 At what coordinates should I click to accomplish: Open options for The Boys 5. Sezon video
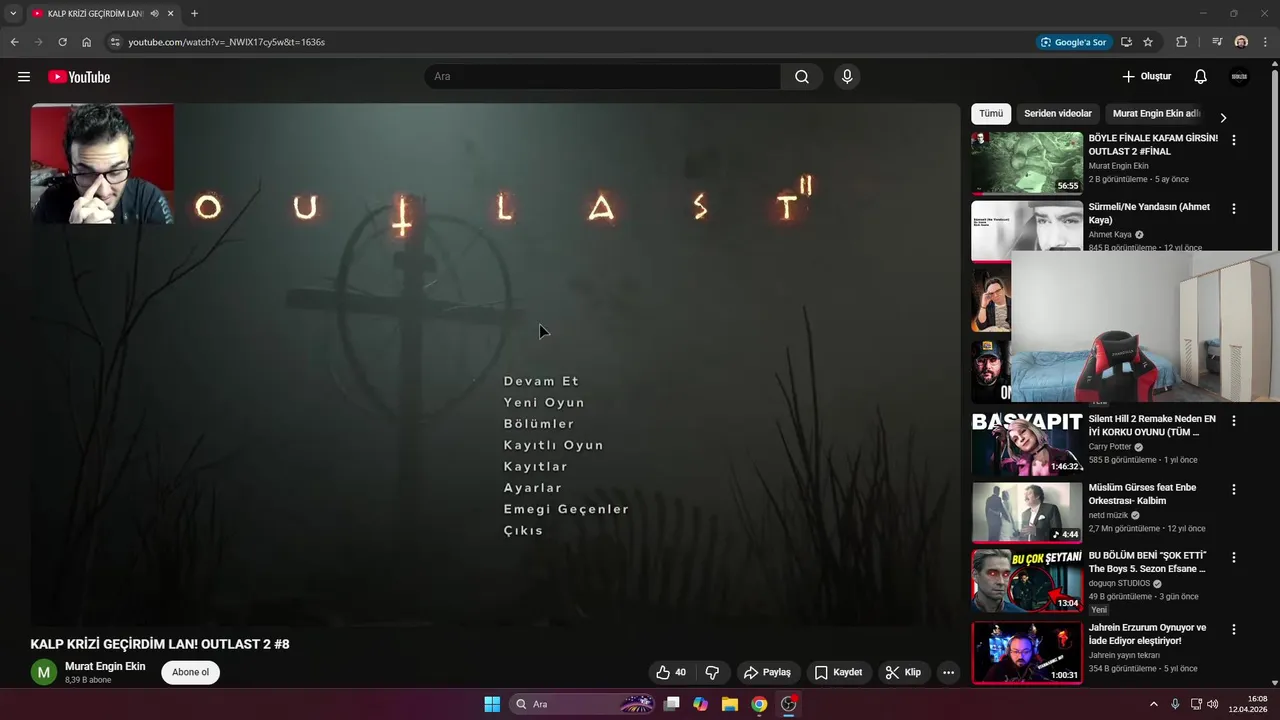point(1234,557)
